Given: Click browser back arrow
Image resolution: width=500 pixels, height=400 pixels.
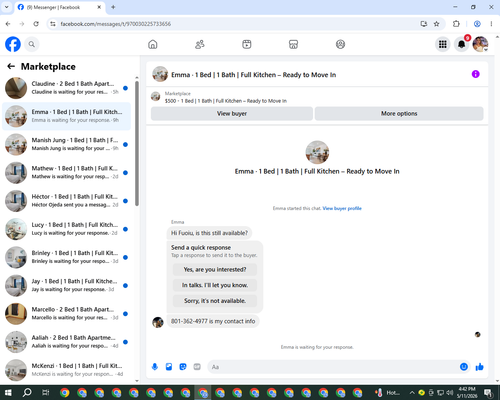Looking at the screenshot, I should click(8, 24).
